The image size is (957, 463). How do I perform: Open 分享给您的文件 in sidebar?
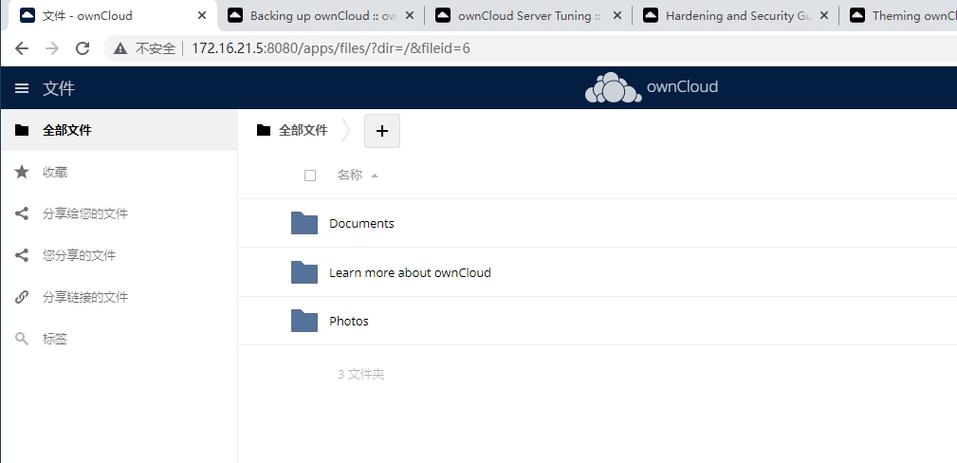click(x=119, y=214)
